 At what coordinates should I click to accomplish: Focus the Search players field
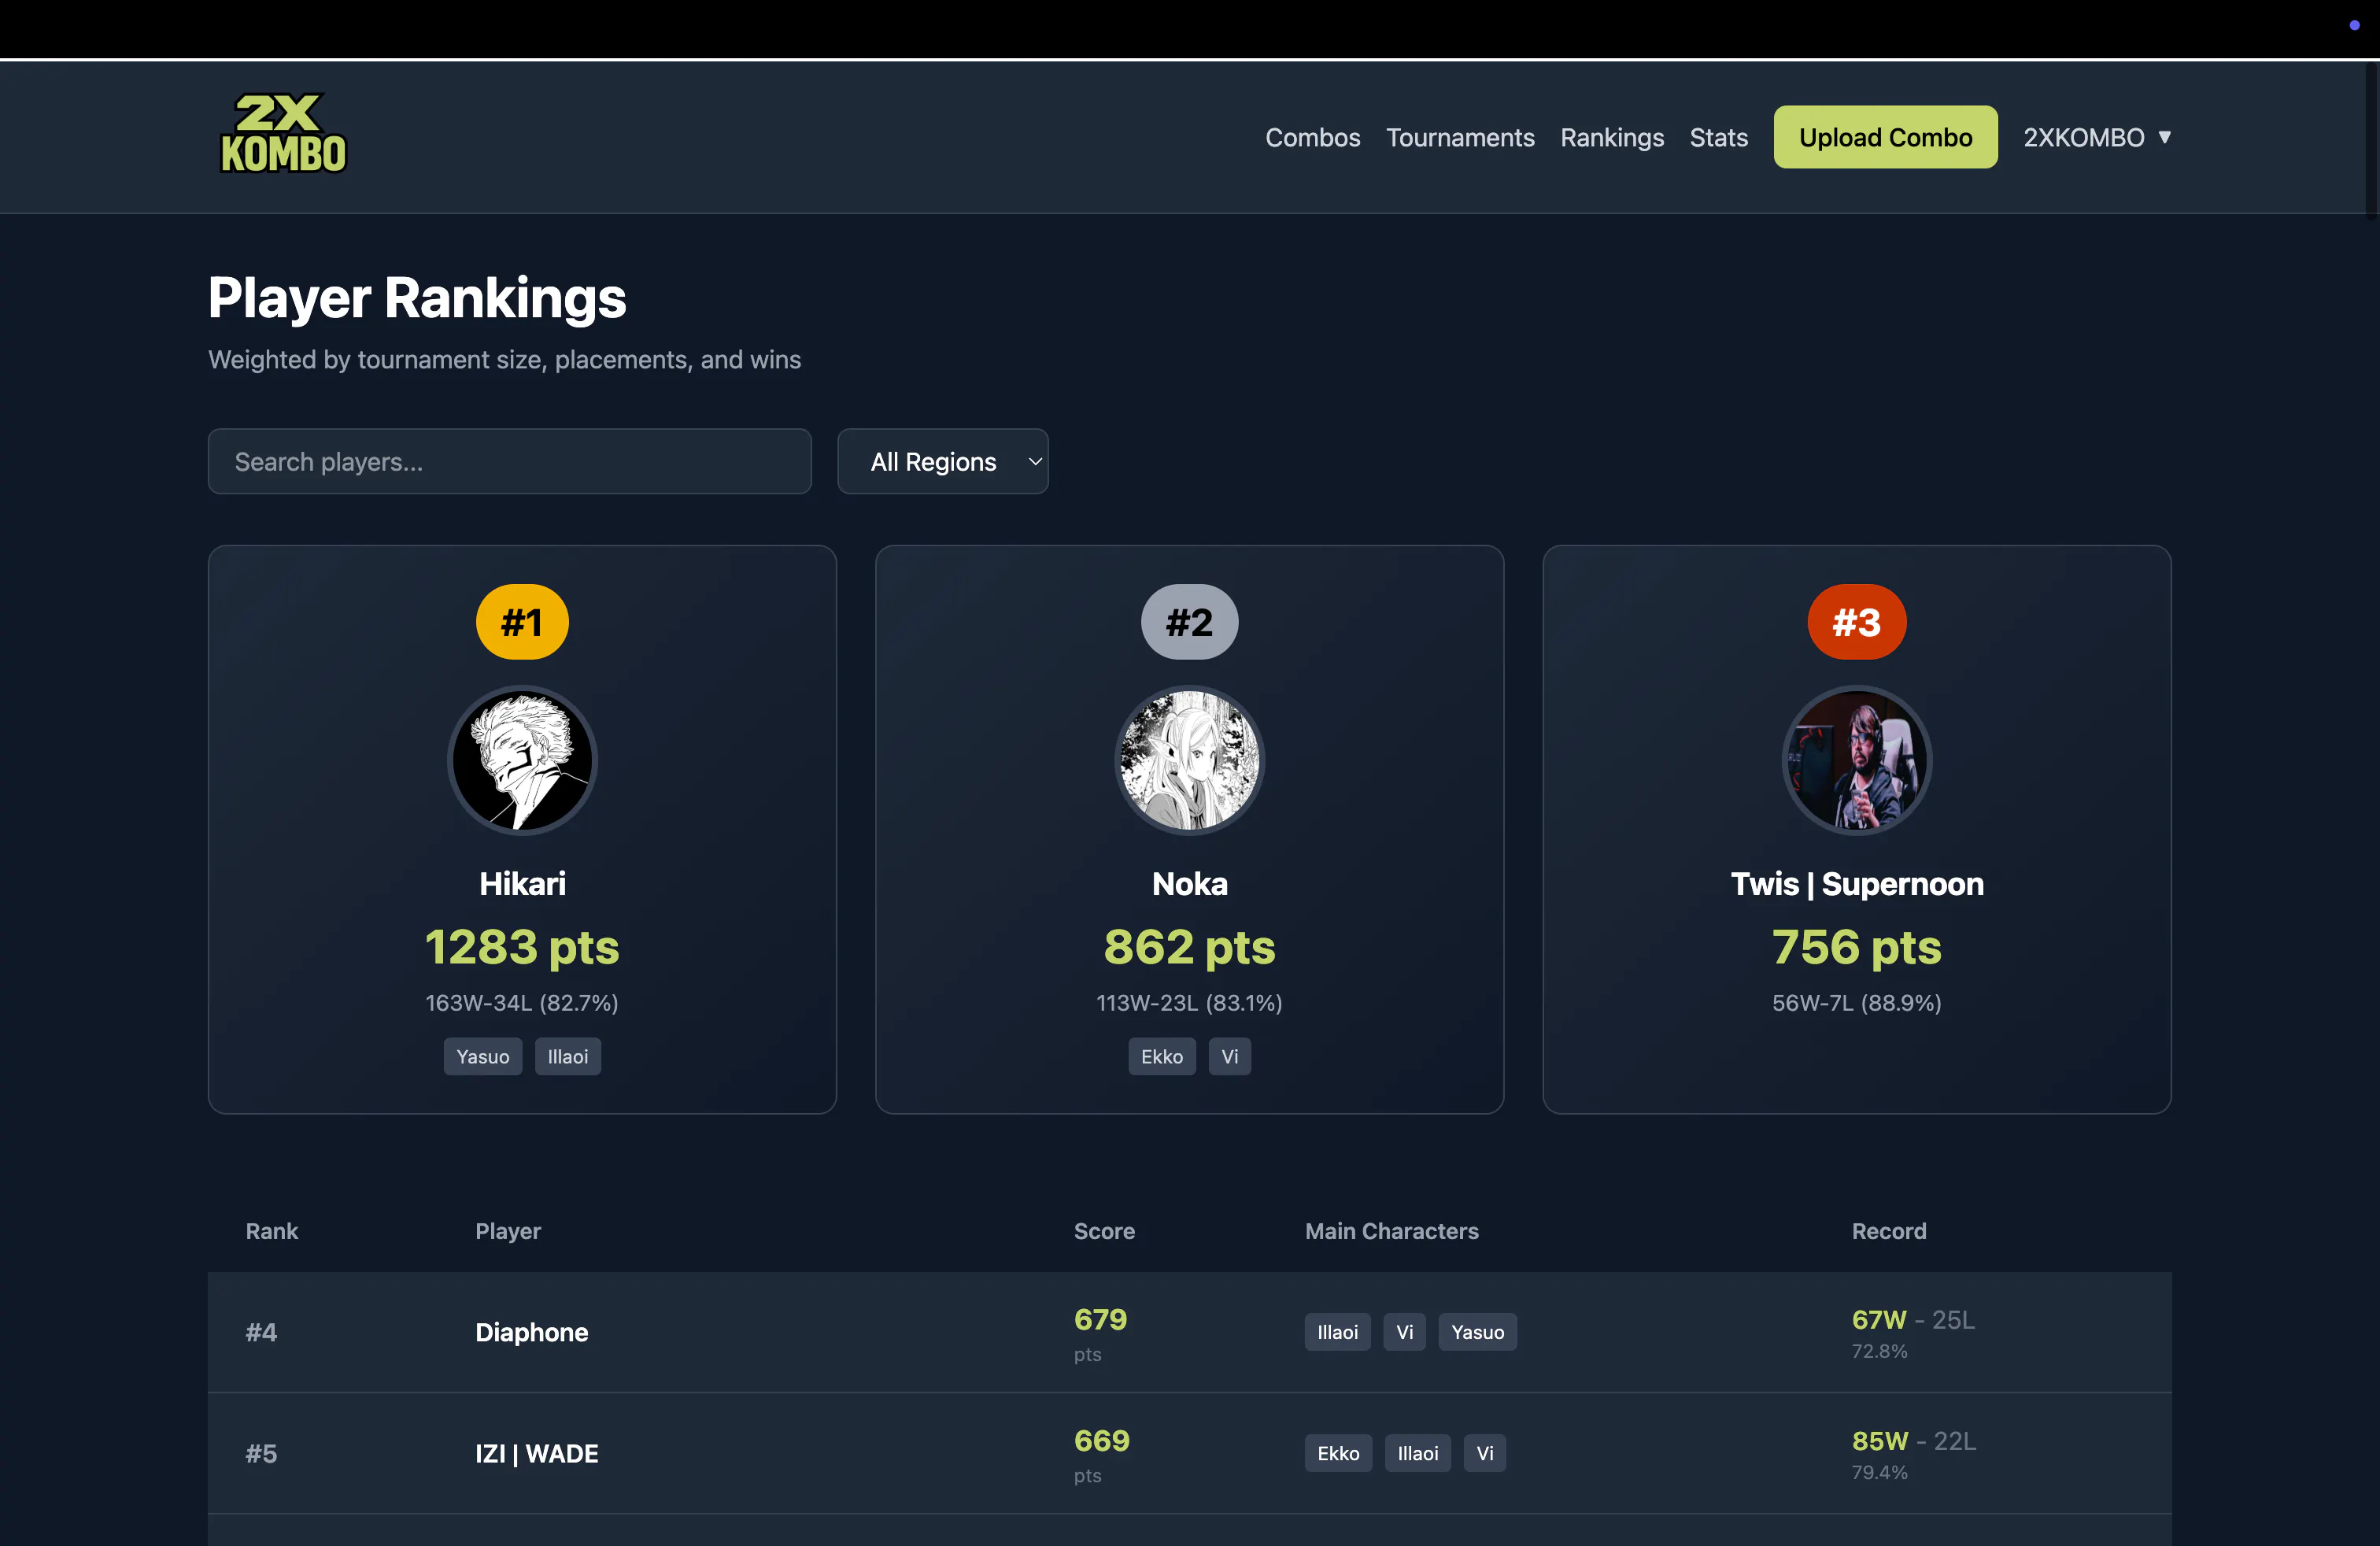click(x=509, y=461)
